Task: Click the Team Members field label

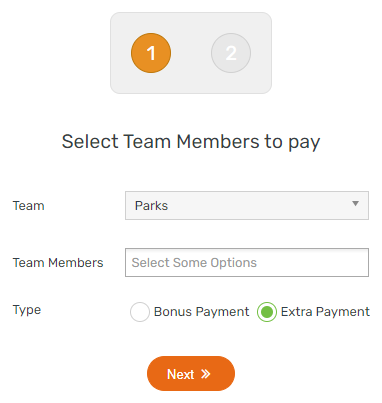Action: pos(58,263)
